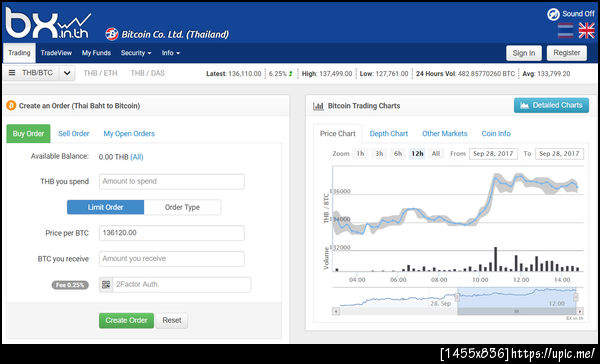Click the Bitcoin Co. Ltd. round logo

tap(112, 34)
